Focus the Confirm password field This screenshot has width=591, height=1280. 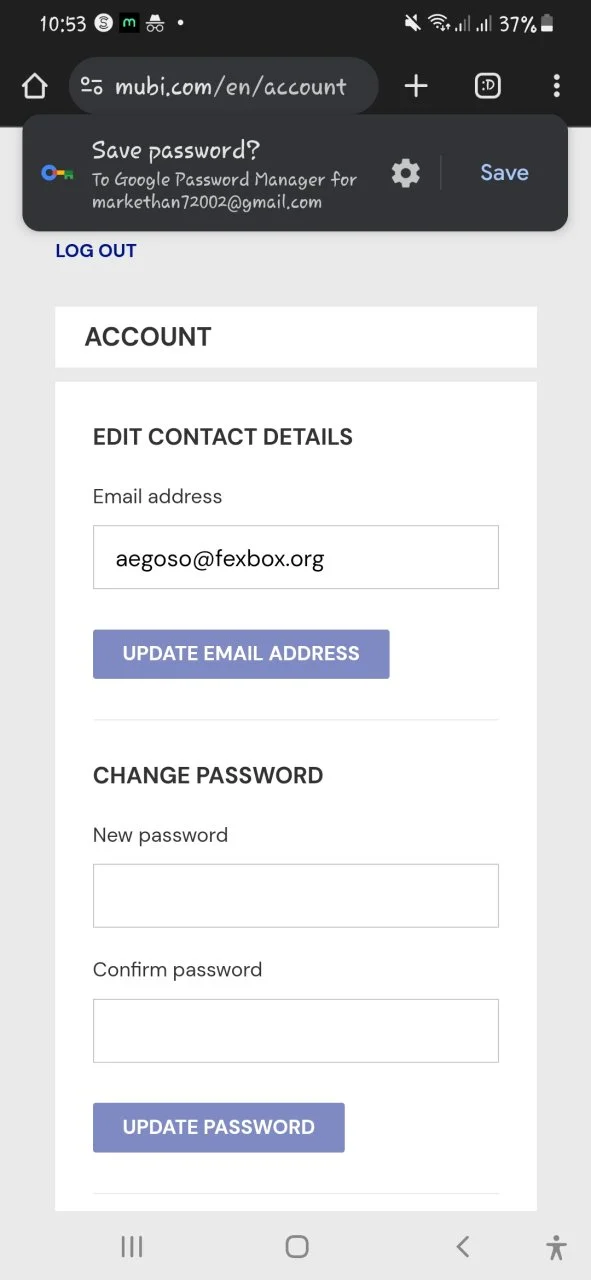296,1030
